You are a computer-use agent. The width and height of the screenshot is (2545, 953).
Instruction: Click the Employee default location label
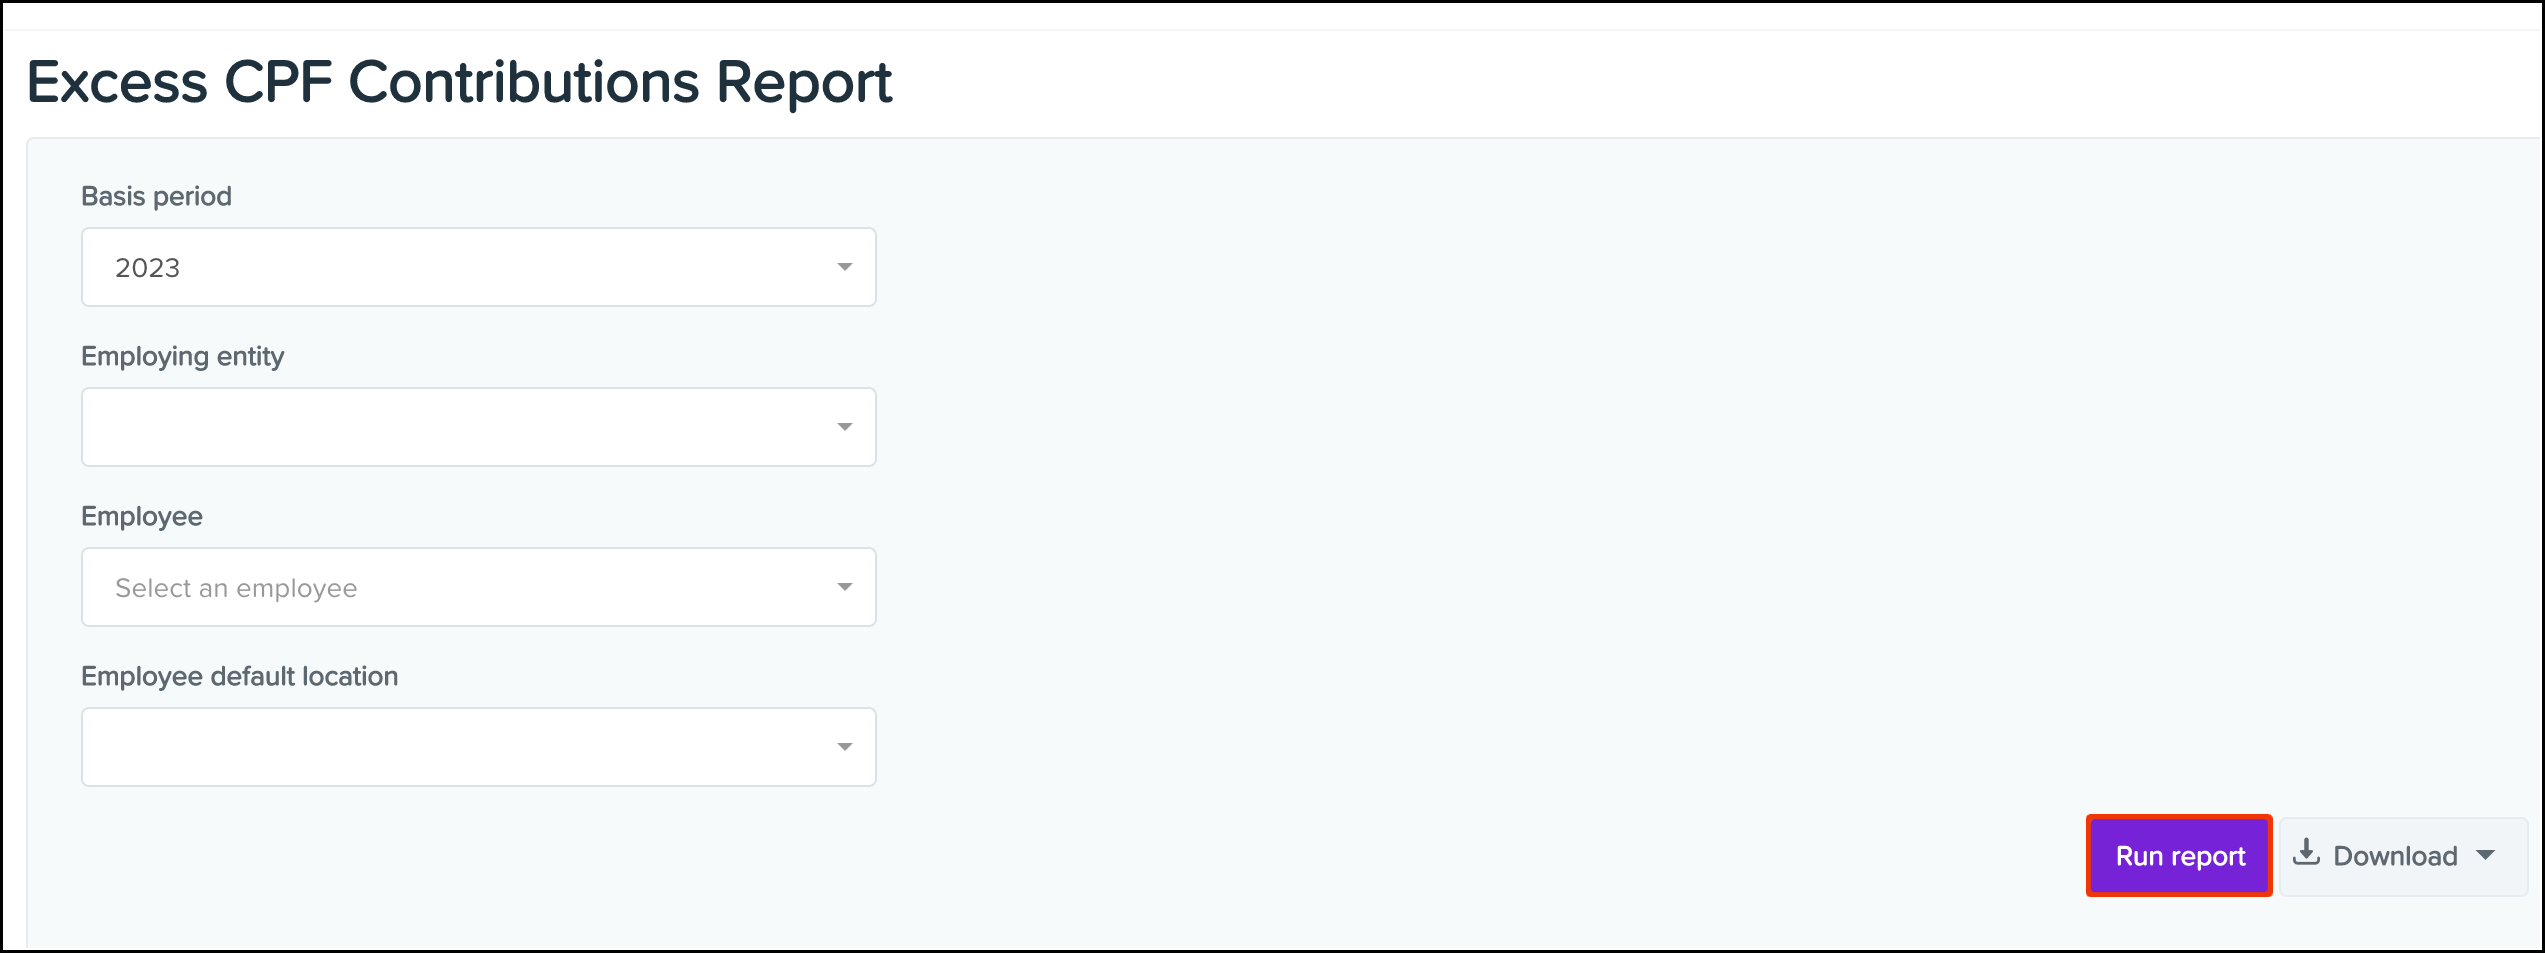[239, 676]
